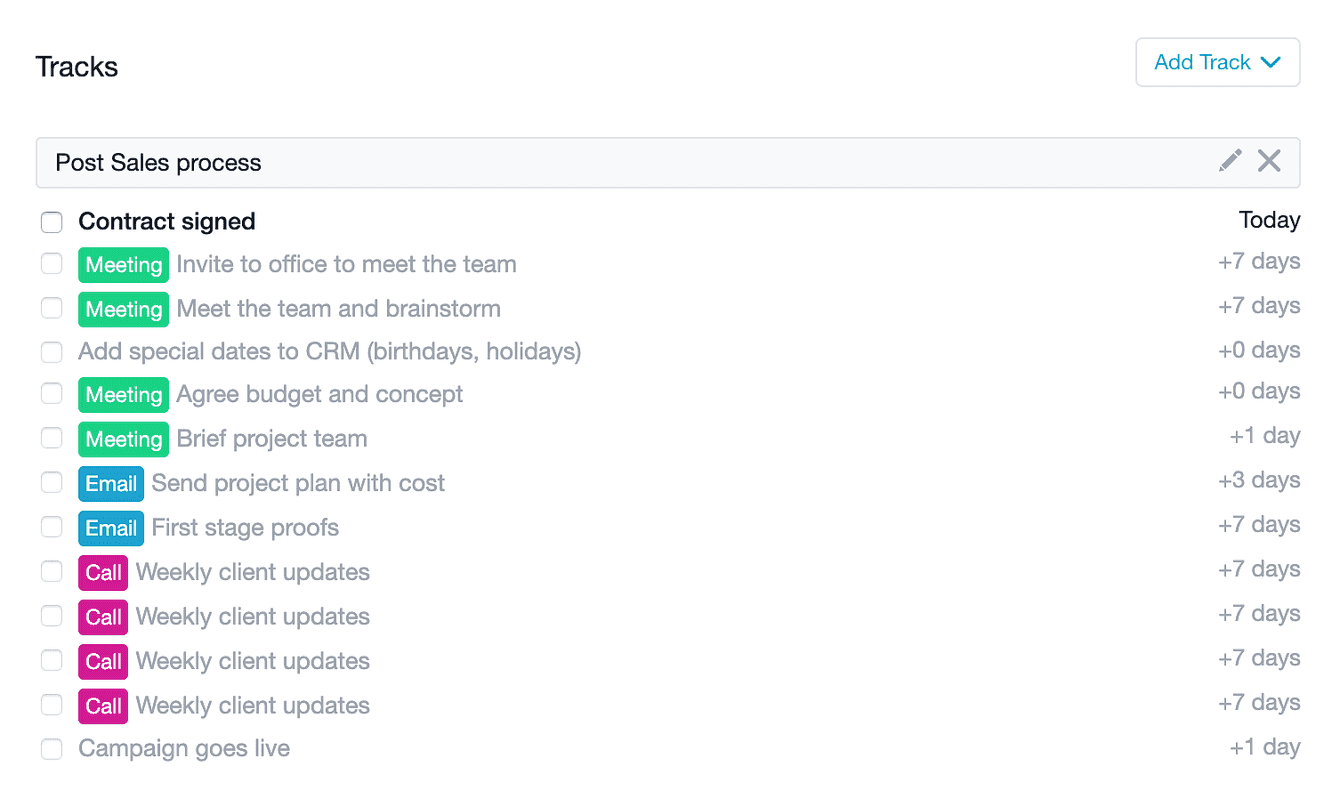Screen dimensions: 1340x790
Task: Remove the Post Sales process track
Action: pyautogui.click(x=1269, y=161)
